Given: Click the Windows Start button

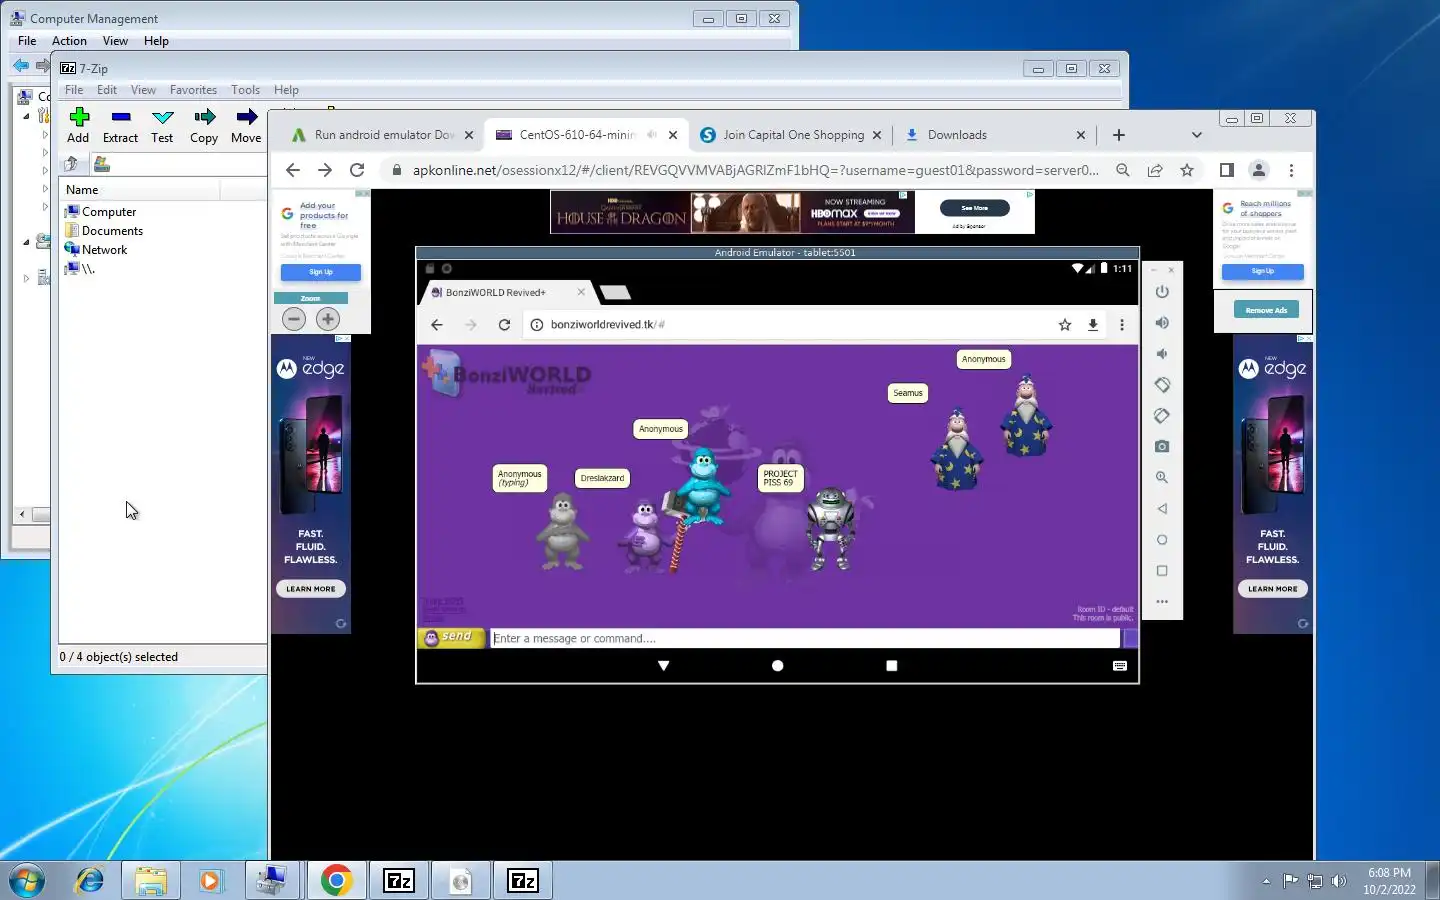Looking at the screenshot, I should 27,881.
